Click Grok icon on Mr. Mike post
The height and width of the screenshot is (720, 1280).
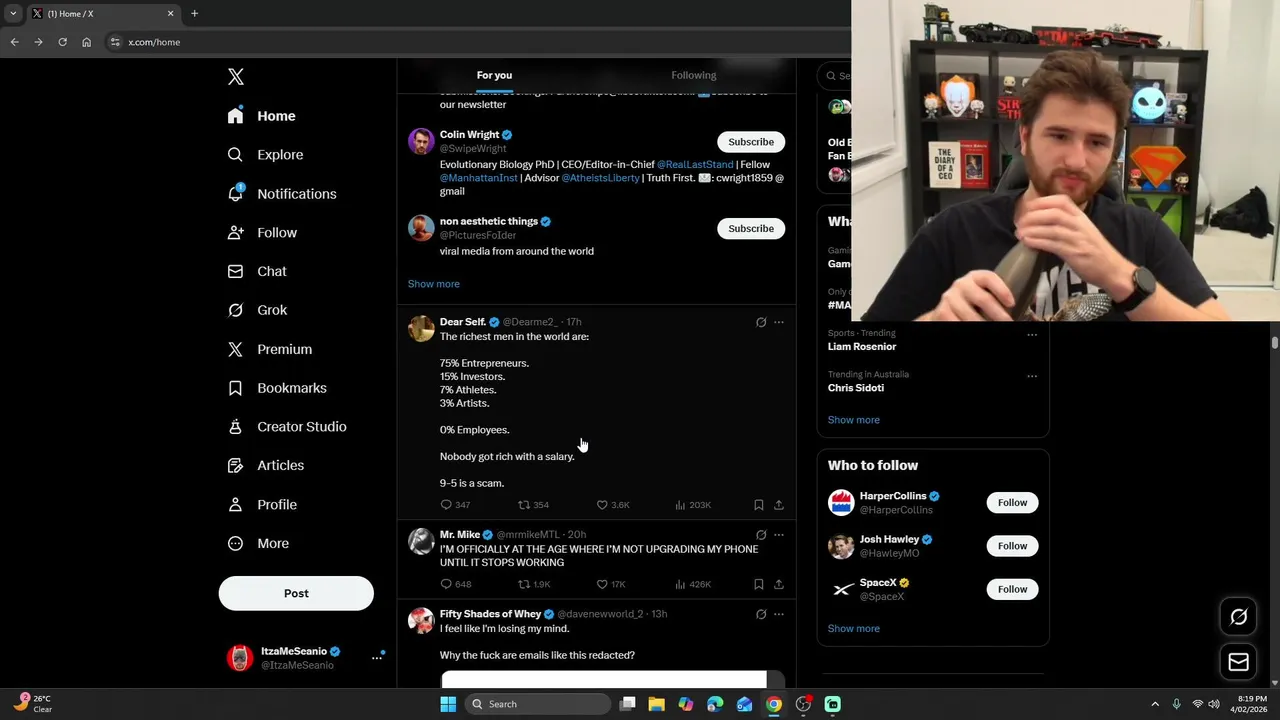click(x=761, y=535)
